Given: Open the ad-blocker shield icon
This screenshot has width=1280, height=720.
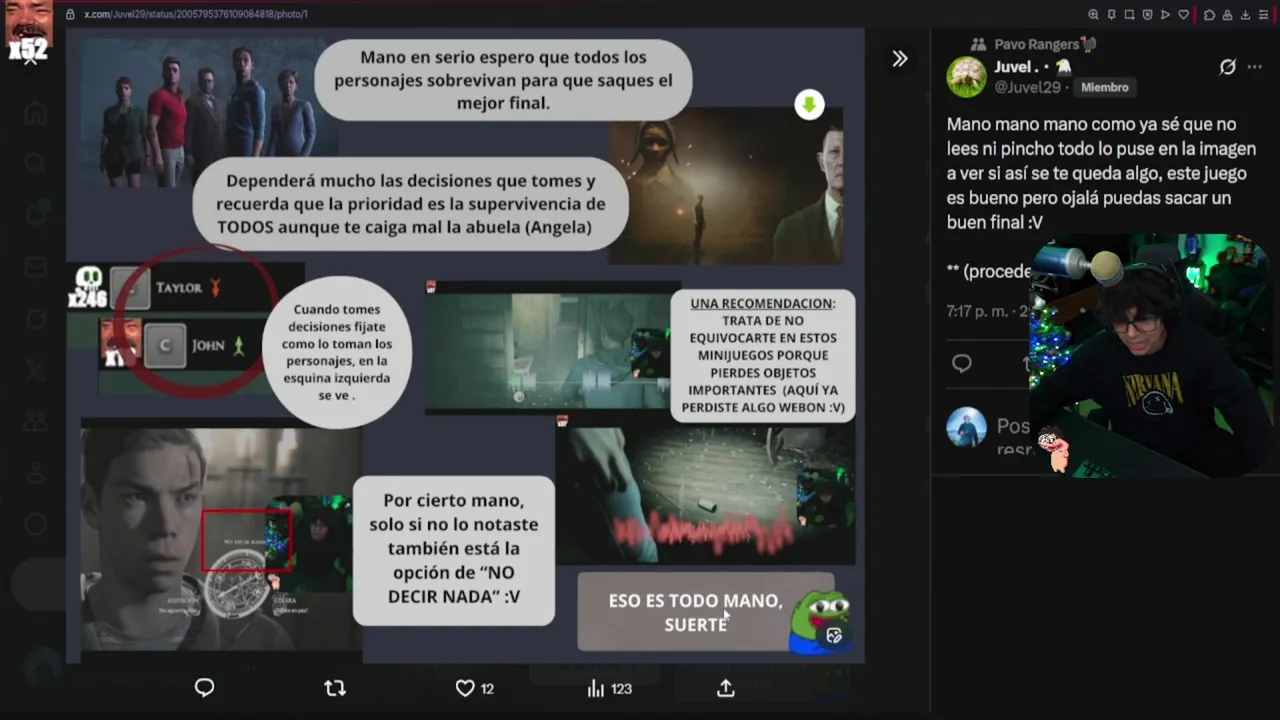Looking at the screenshot, I should point(1147,15).
